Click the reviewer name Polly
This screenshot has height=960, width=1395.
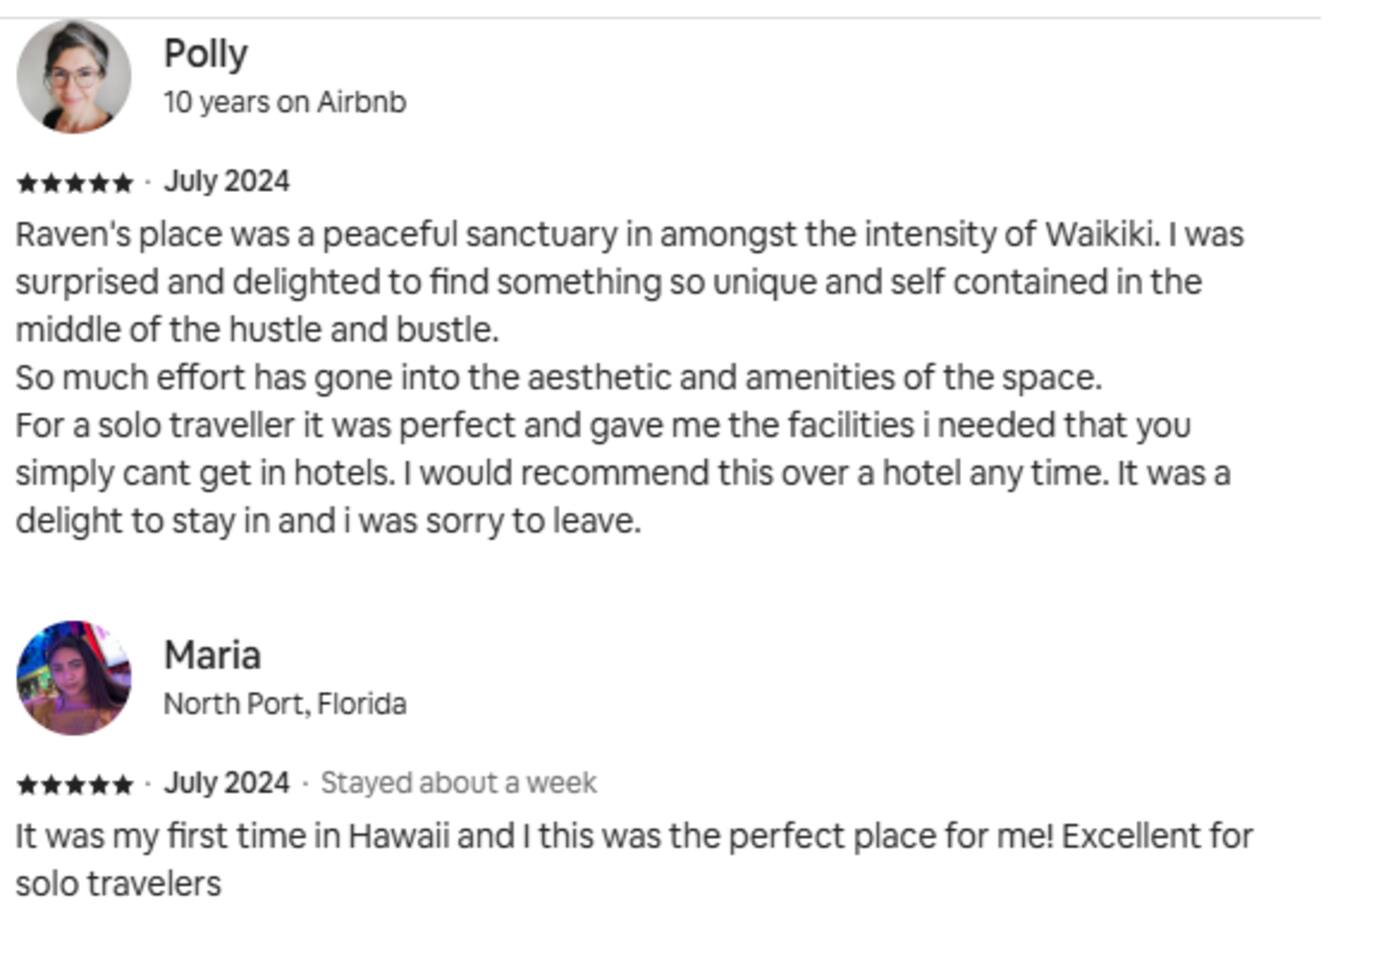[205, 54]
